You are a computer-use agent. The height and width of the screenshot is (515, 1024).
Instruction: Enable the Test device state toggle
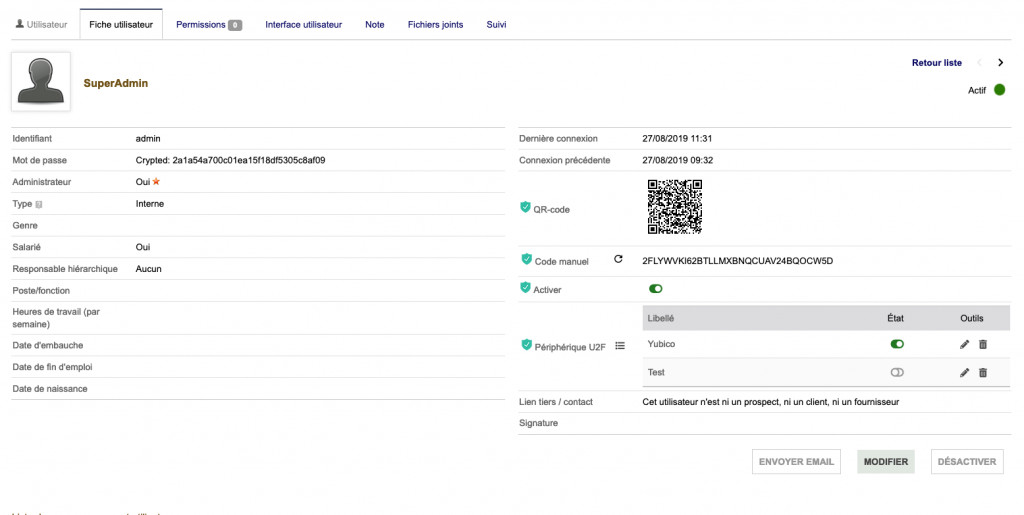pyautogui.click(x=897, y=372)
